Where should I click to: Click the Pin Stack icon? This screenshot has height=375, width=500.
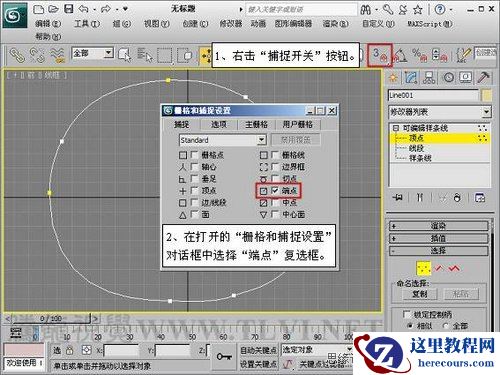click(398, 198)
